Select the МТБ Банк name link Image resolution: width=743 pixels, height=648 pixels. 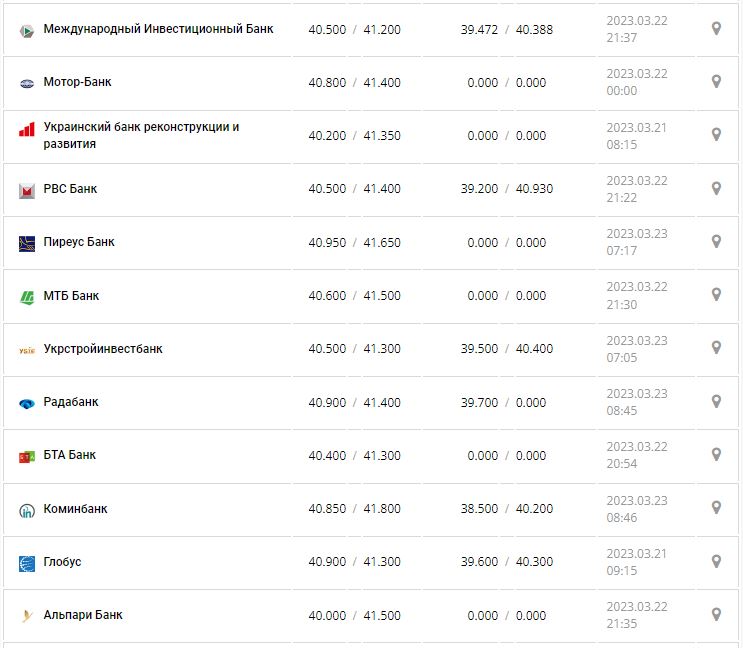[71, 296]
